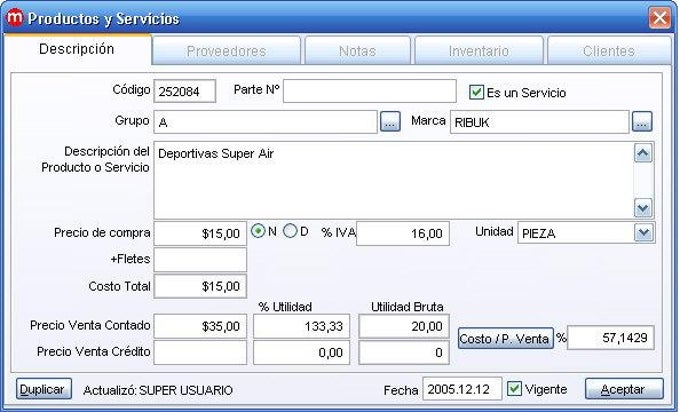Click the red m application logo icon

pos(14,17)
